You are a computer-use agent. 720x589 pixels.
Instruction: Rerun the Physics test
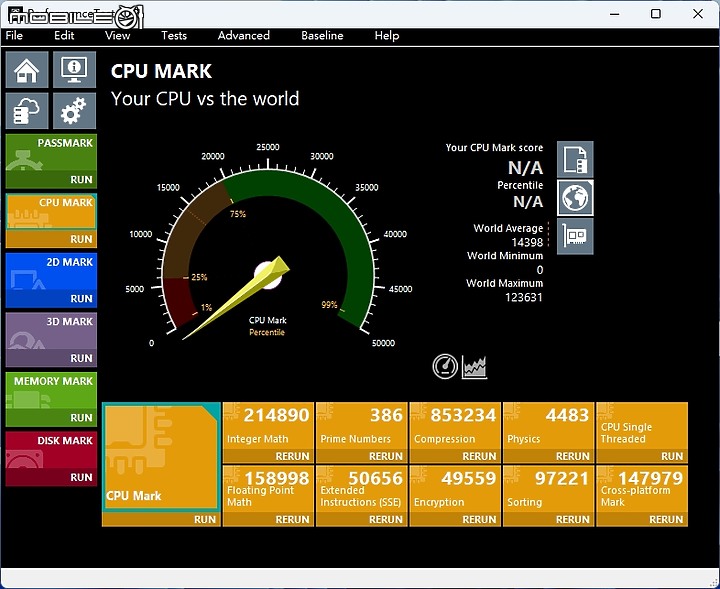(573, 456)
